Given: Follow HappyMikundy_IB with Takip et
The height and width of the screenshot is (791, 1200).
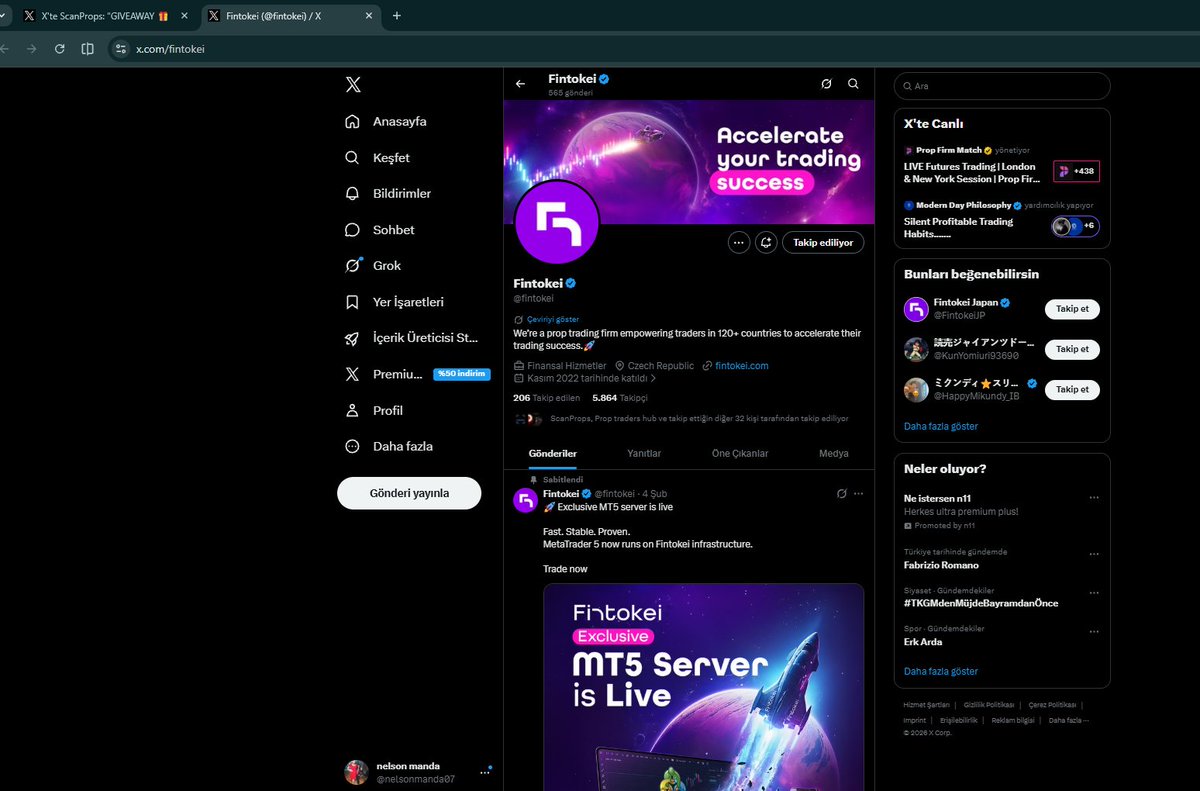Looking at the screenshot, I should (x=1072, y=389).
